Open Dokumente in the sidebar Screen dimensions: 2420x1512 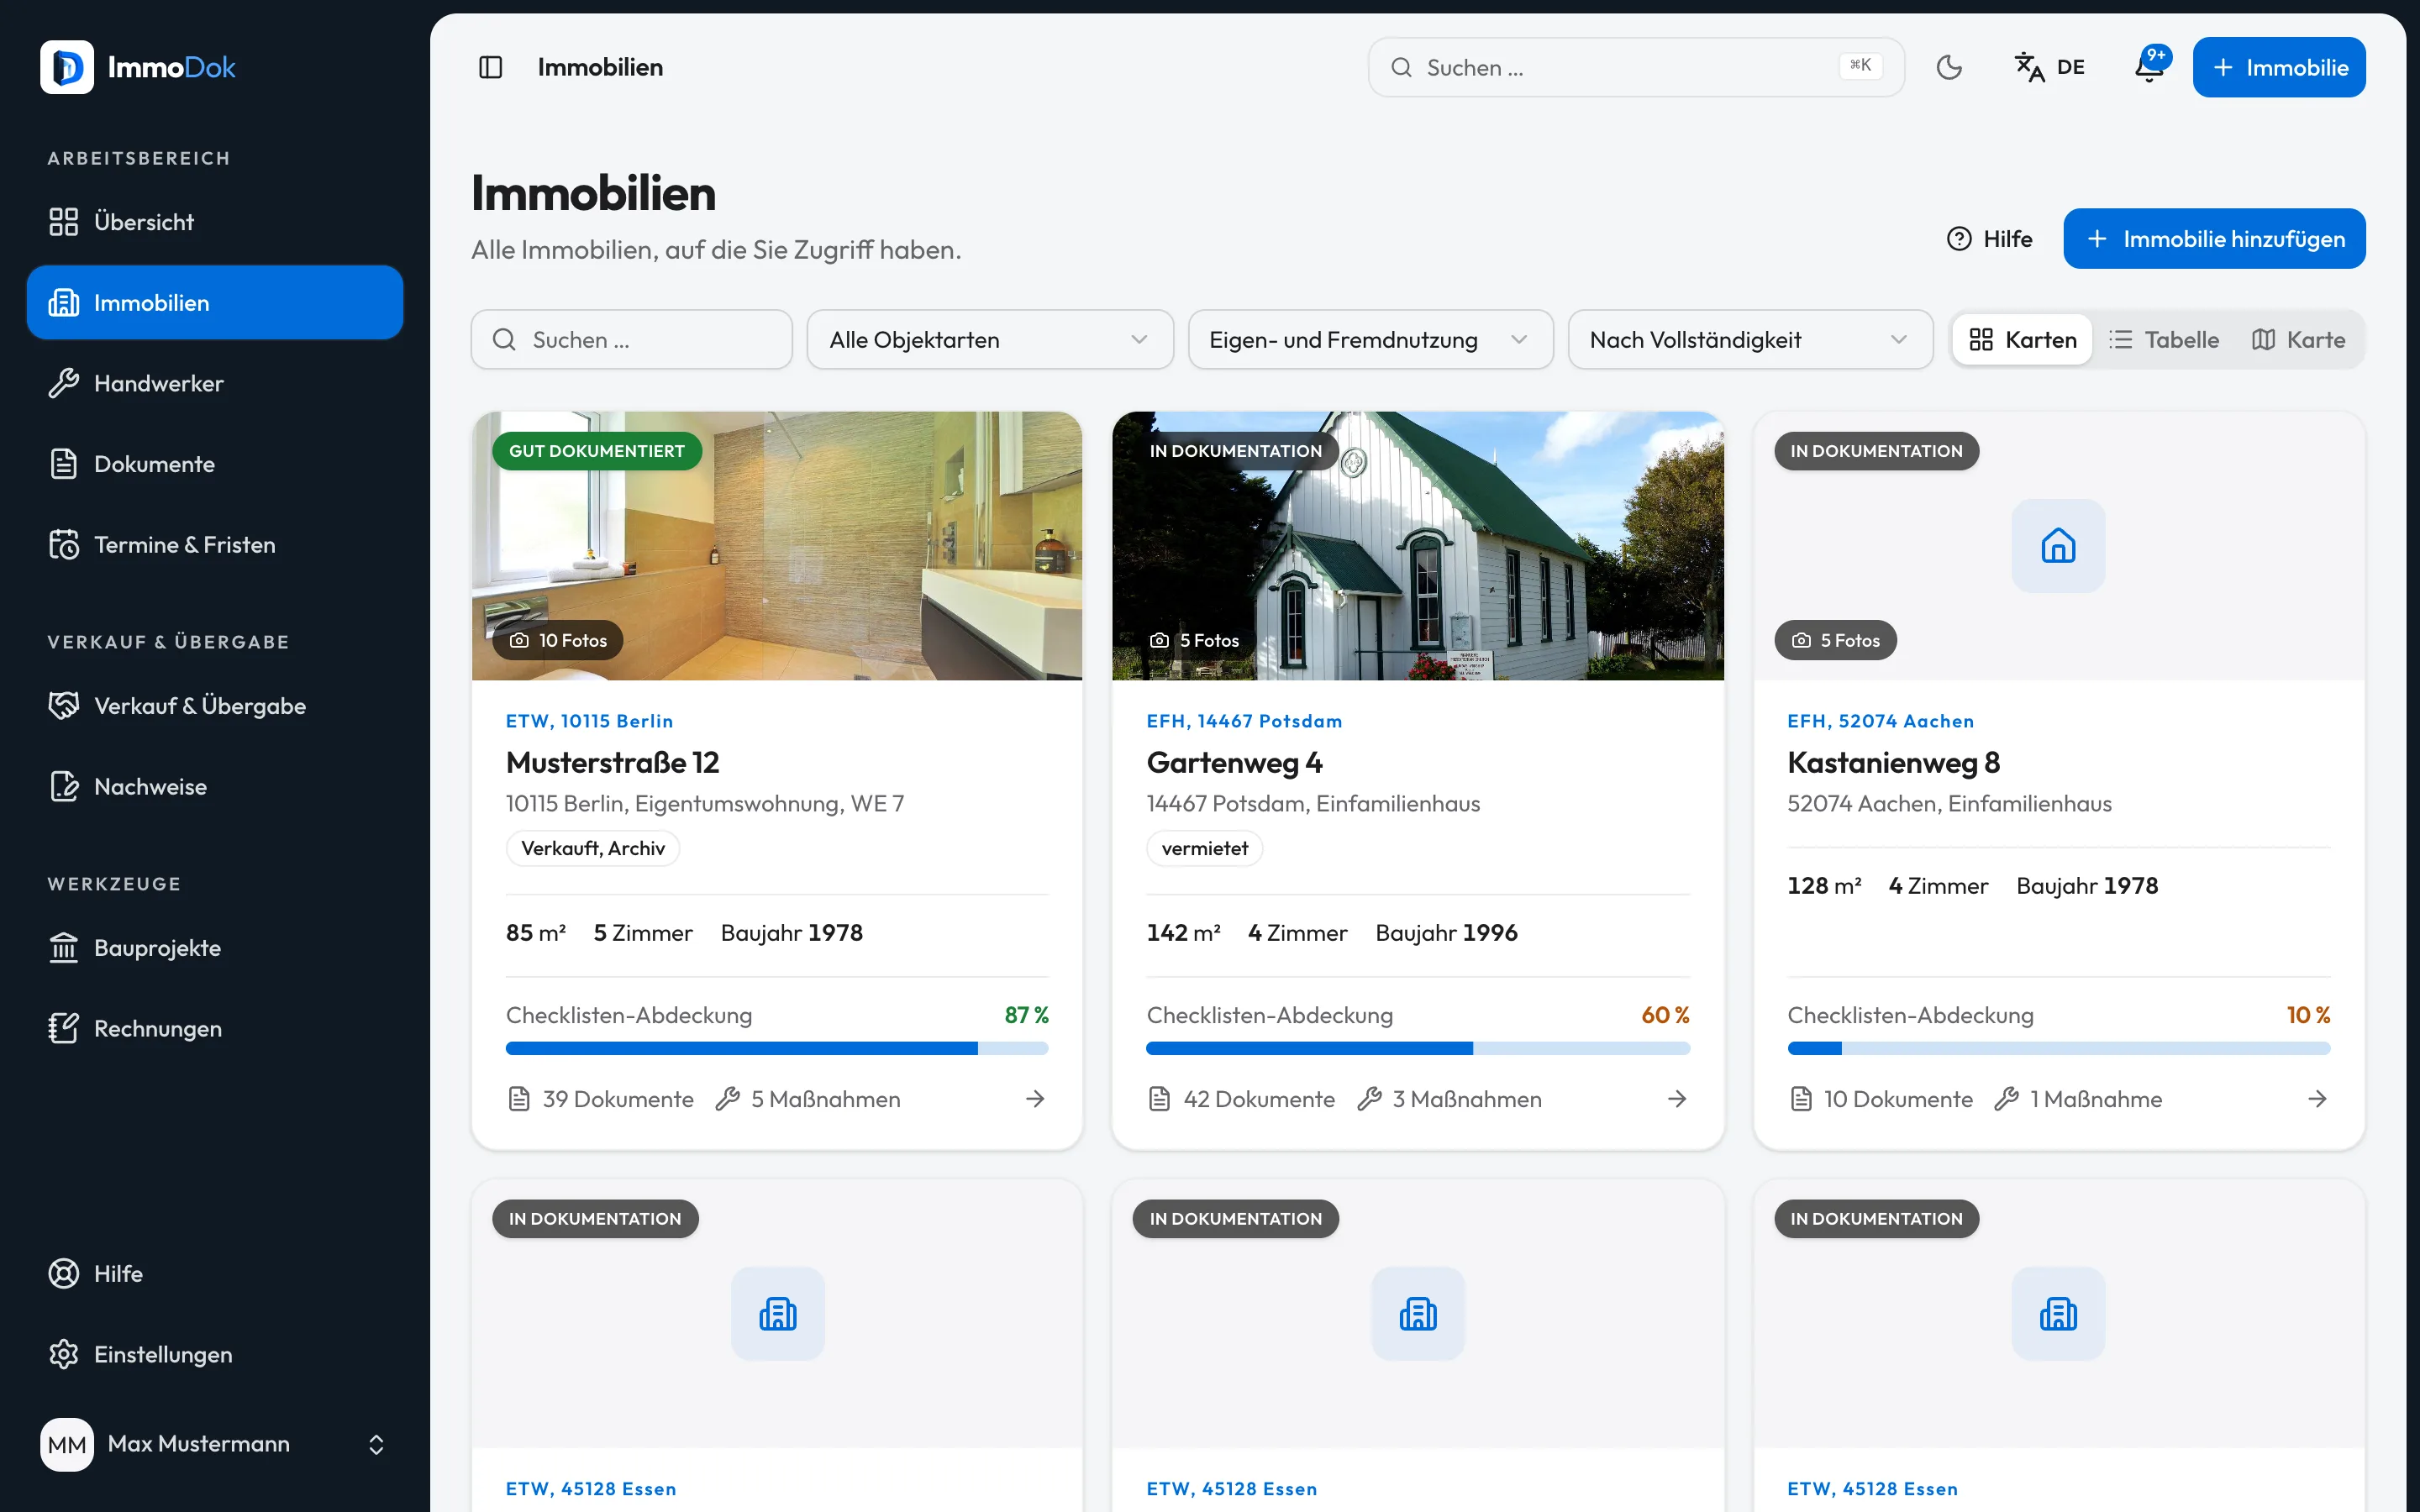click(x=214, y=464)
